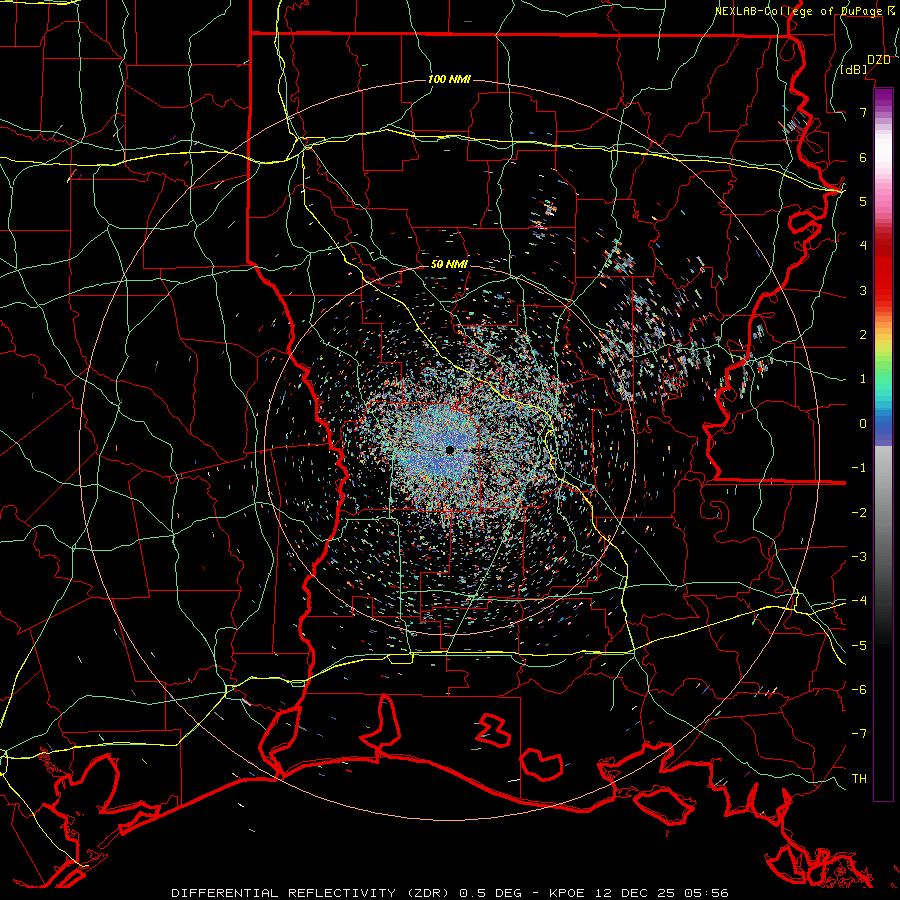Click the color bar's '-3' tick label

point(859,557)
